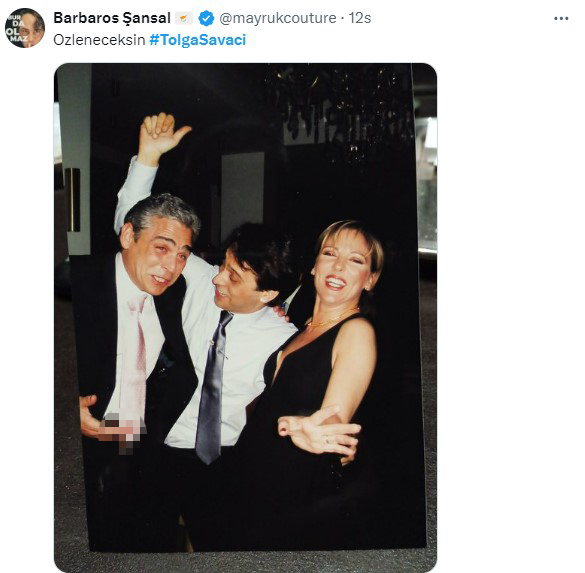Click the flag emoji beside the name
Viewport: 585px width, 573px height.
click(184, 18)
